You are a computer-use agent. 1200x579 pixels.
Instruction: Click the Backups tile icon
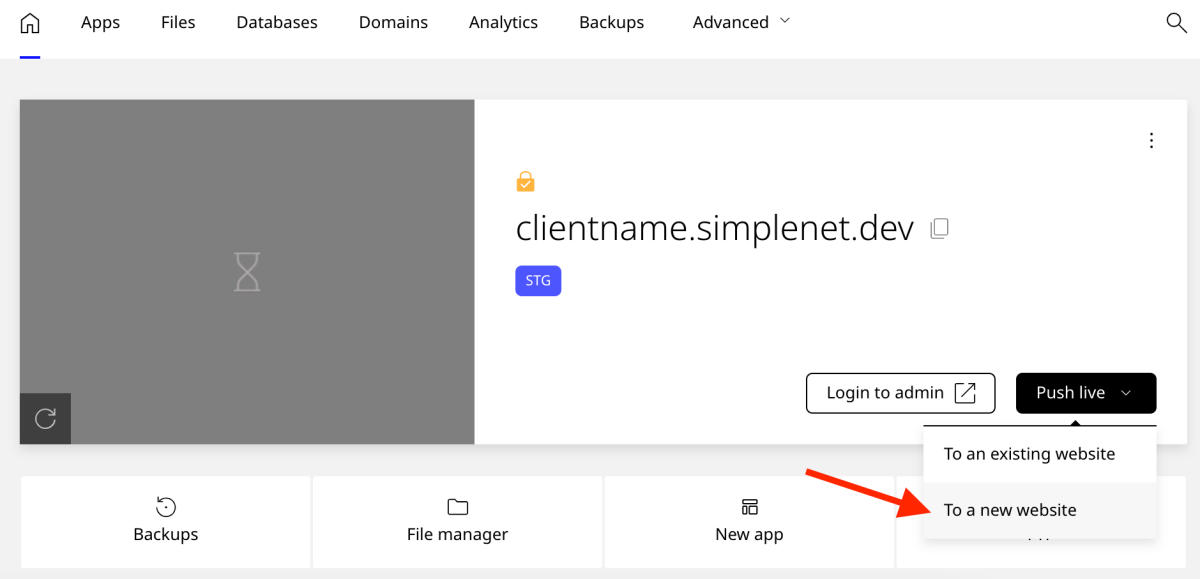click(166, 507)
